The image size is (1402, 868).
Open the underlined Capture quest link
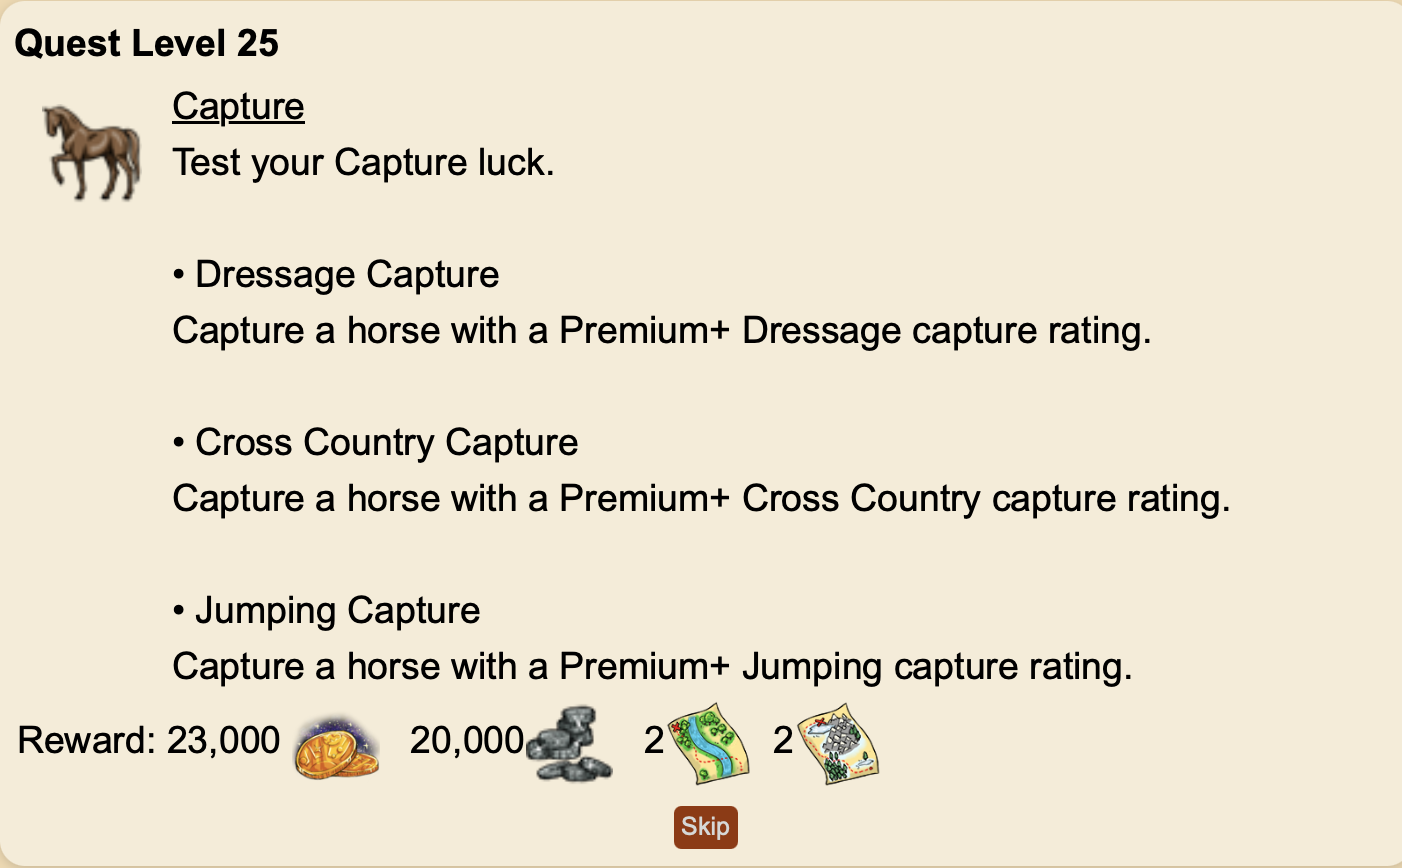click(x=238, y=106)
